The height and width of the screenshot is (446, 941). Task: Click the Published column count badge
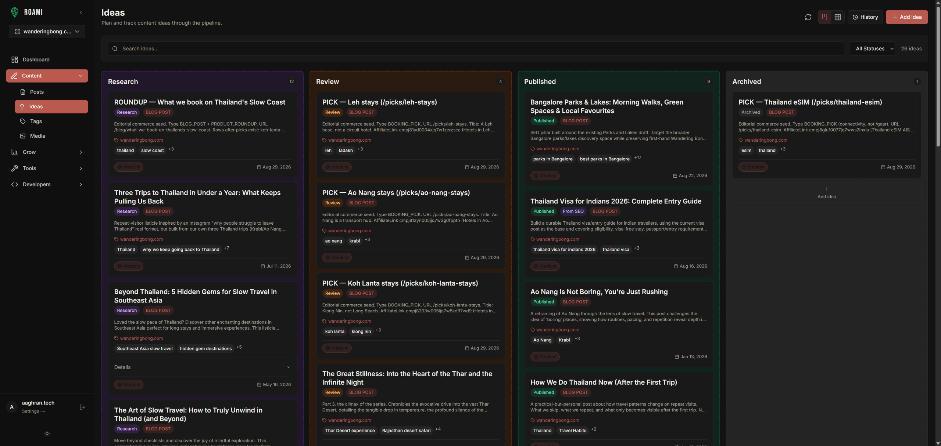(708, 82)
